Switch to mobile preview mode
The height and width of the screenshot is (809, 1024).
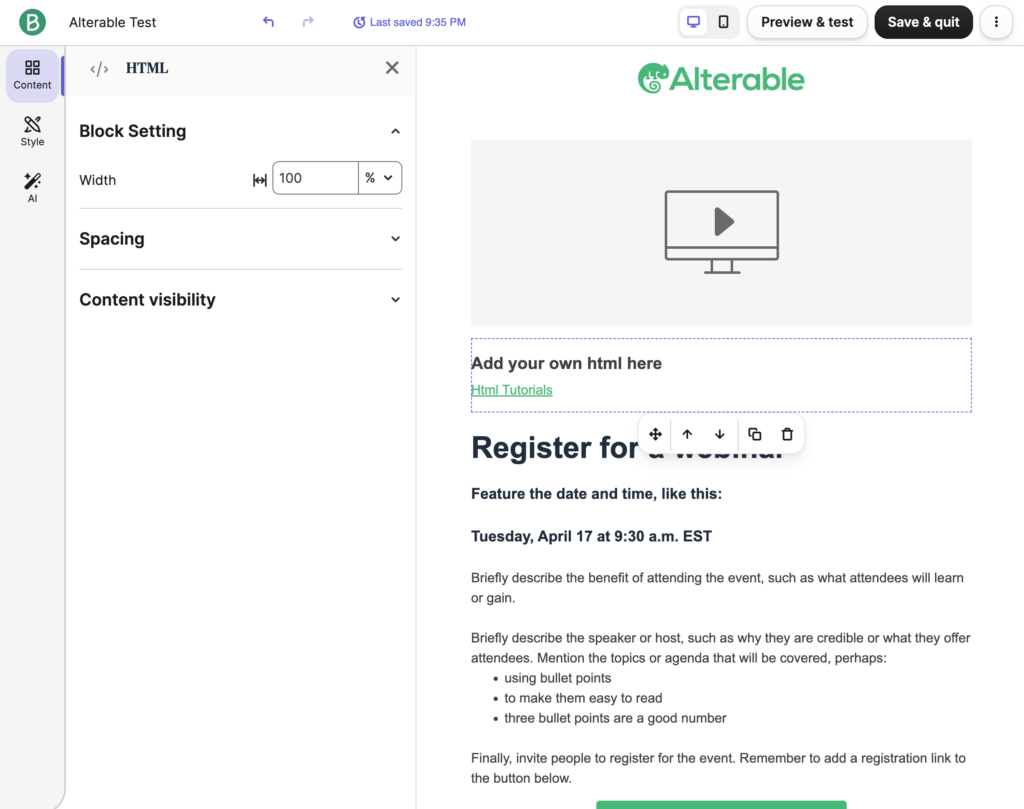tap(721, 21)
